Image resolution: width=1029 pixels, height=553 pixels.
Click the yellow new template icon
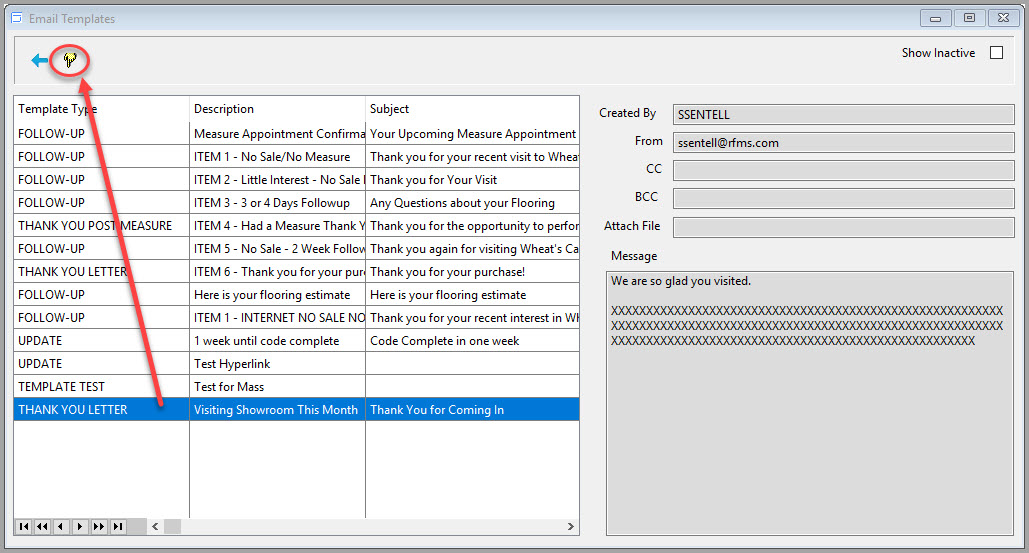coord(70,60)
